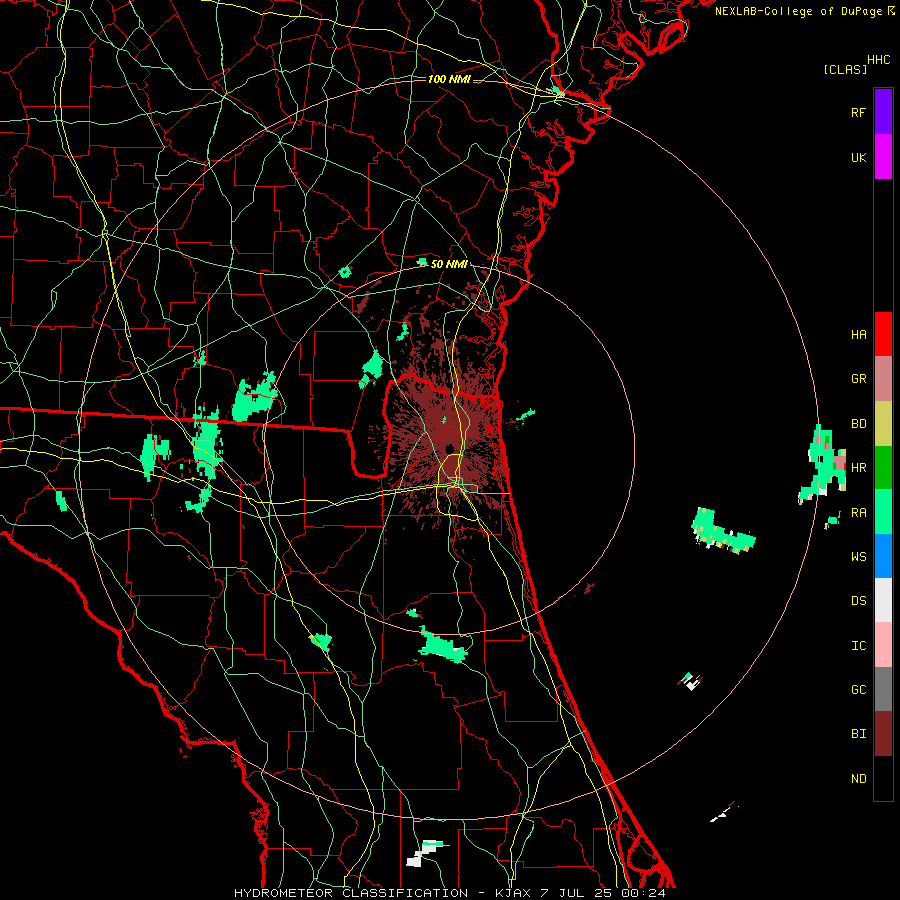The width and height of the screenshot is (900, 900).
Task: Click the HYDROMETEOR CLASSIFICATION title text
Action: point(351,893)
